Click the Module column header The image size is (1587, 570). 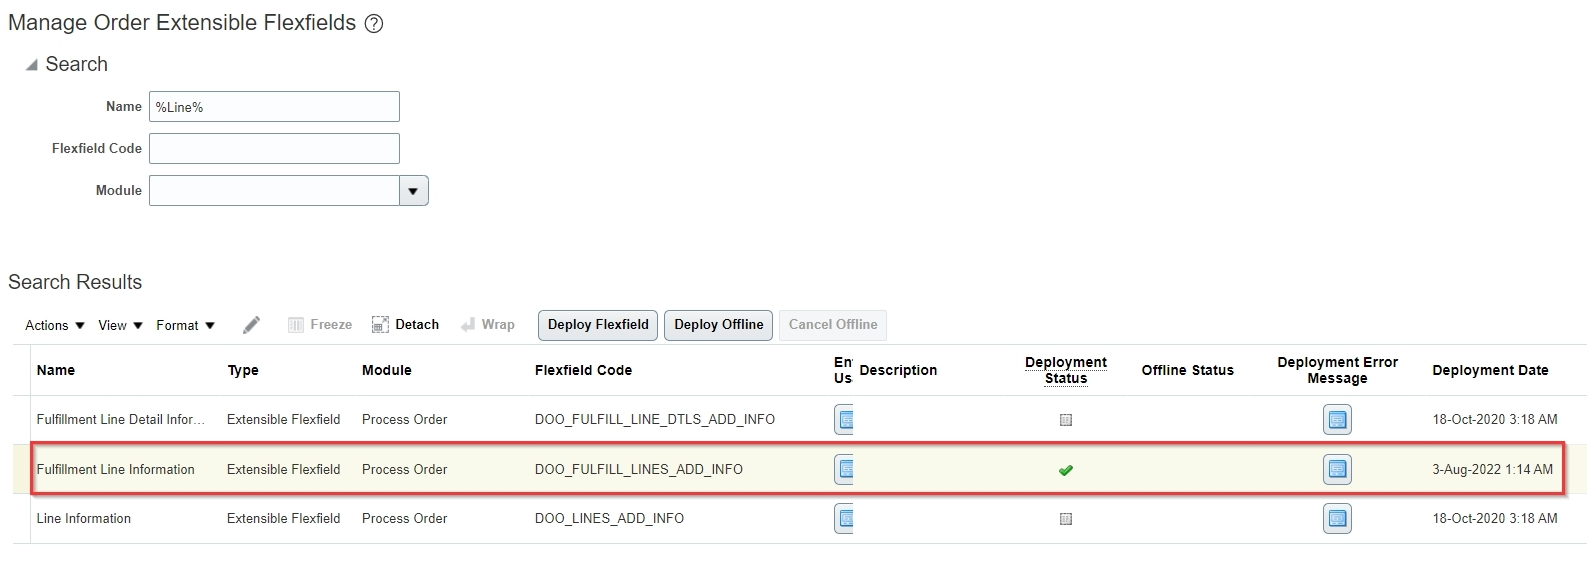coord(387,371)
